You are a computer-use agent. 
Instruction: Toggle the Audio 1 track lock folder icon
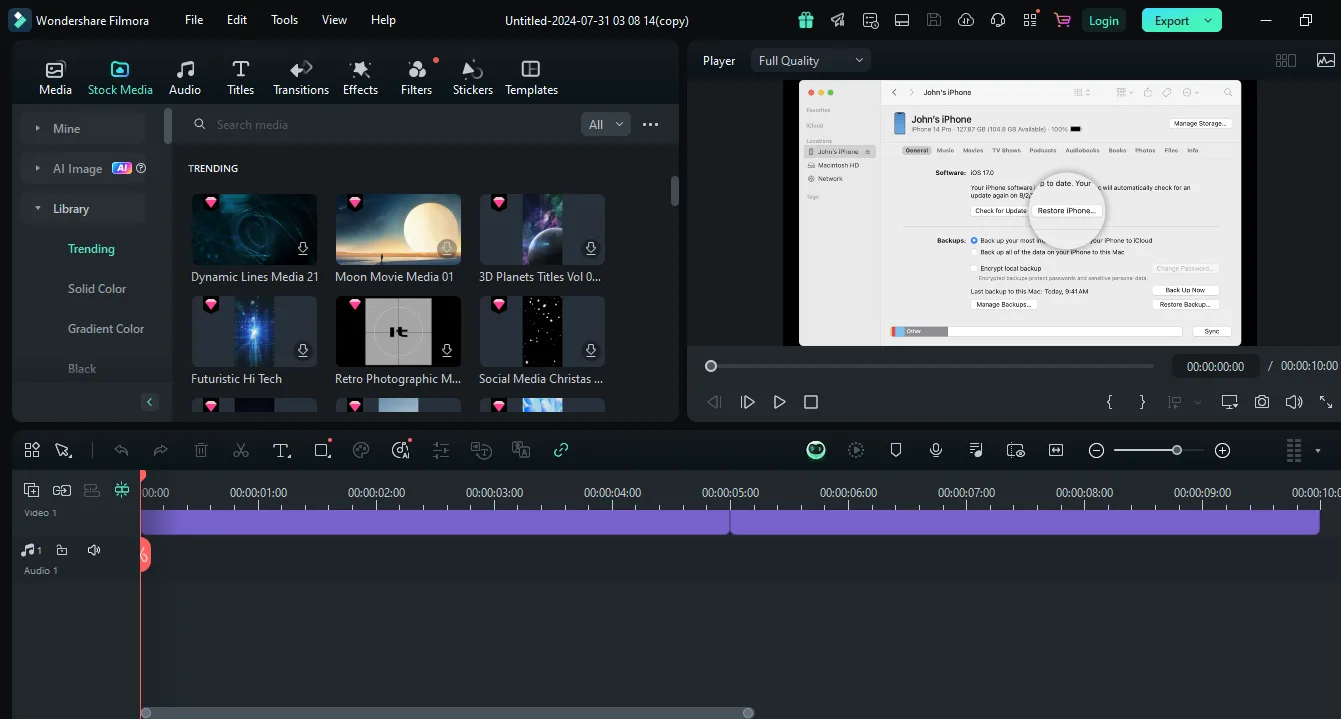tap(62, 550)
